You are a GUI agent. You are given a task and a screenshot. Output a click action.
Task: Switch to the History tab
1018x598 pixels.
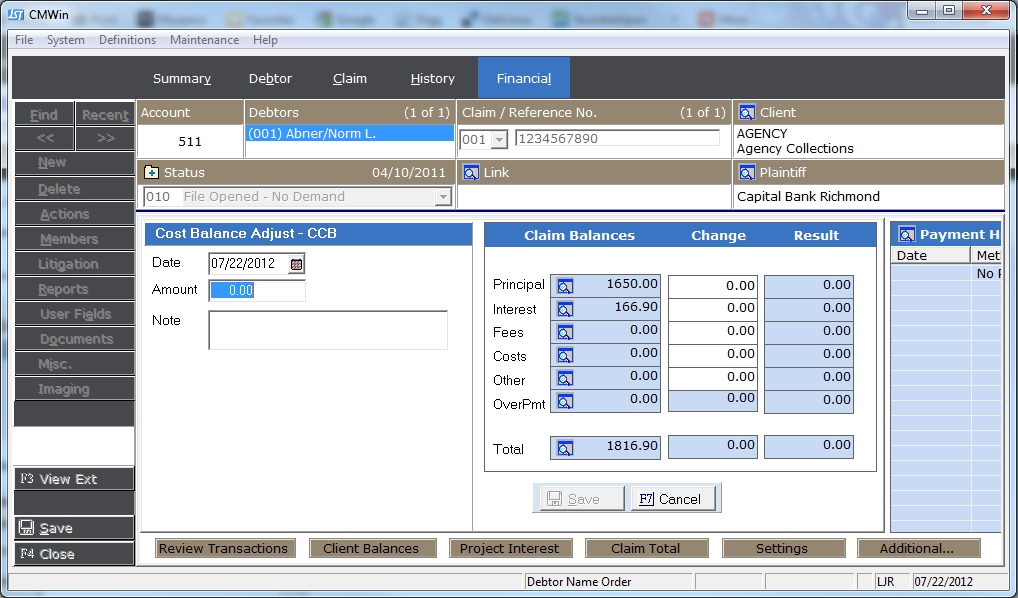(x=432, y=79)
